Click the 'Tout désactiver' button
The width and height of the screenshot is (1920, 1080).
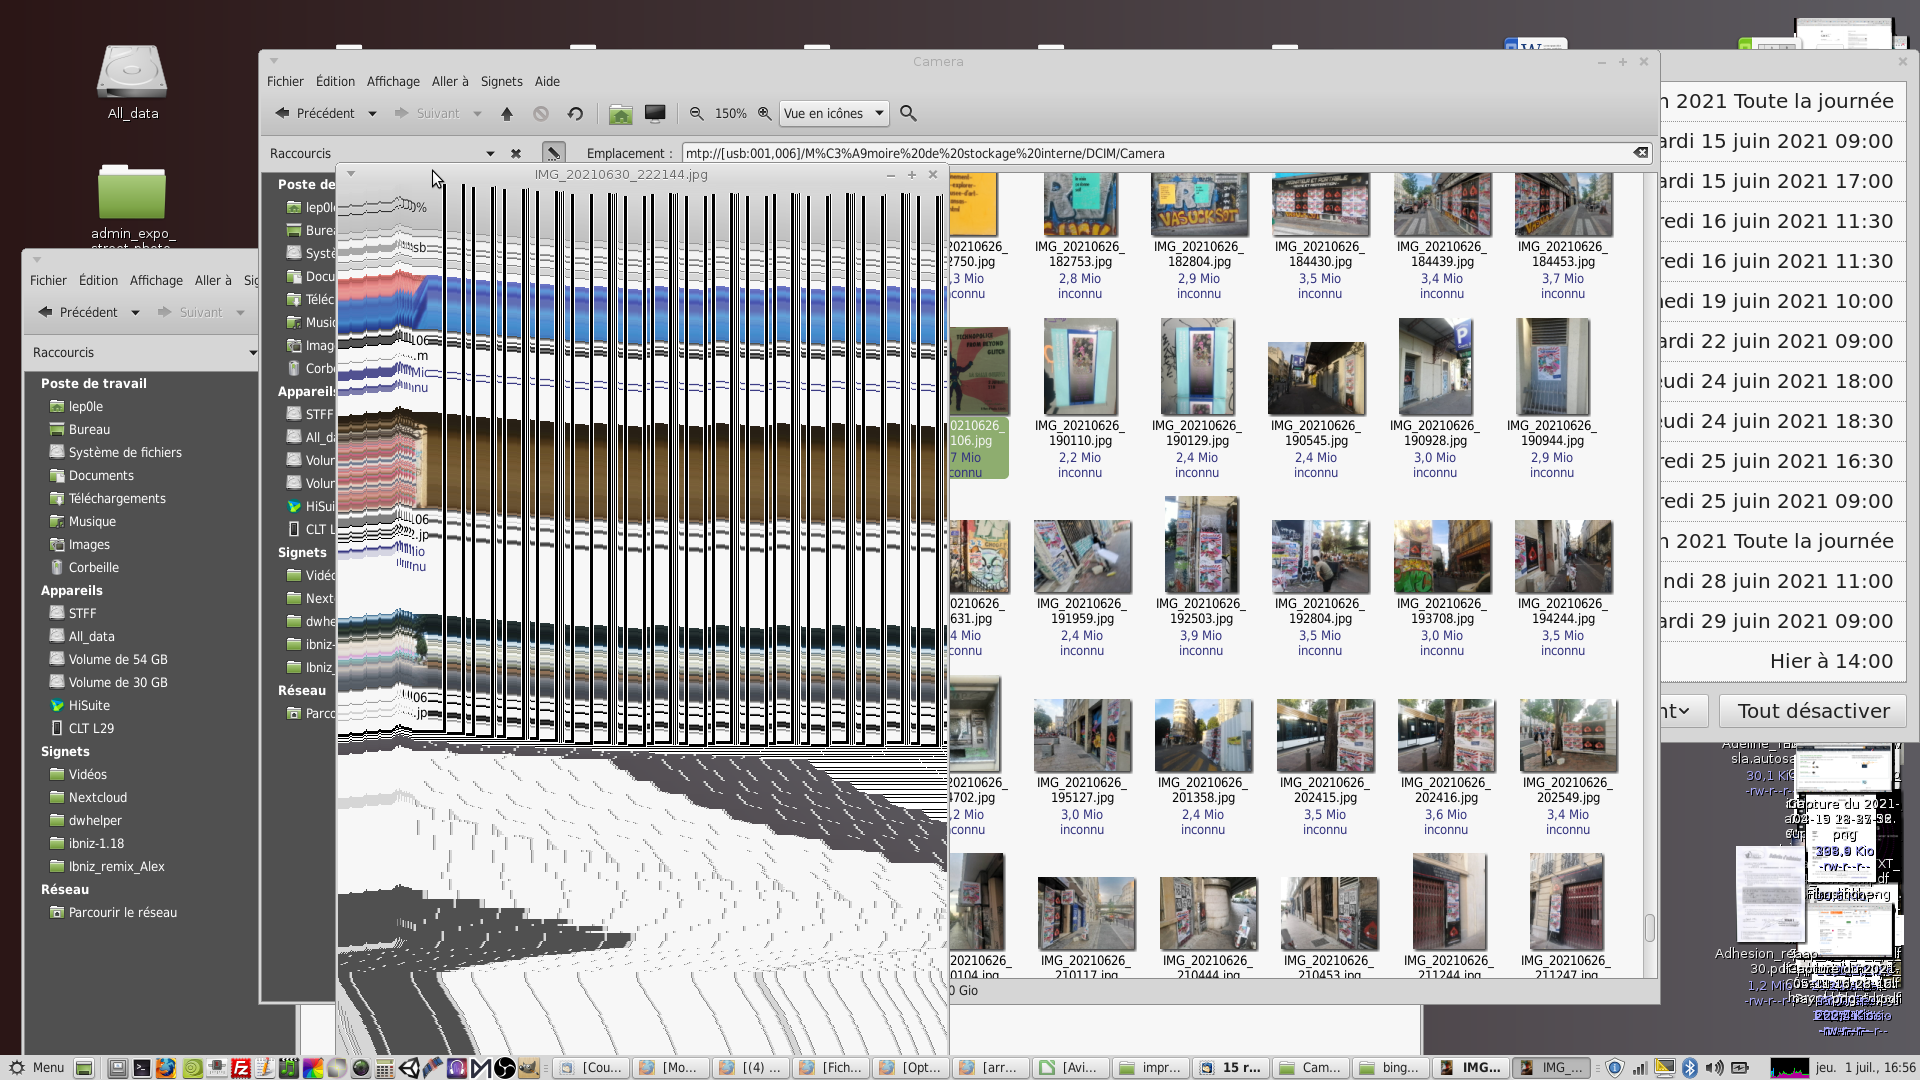[1813, 711]
